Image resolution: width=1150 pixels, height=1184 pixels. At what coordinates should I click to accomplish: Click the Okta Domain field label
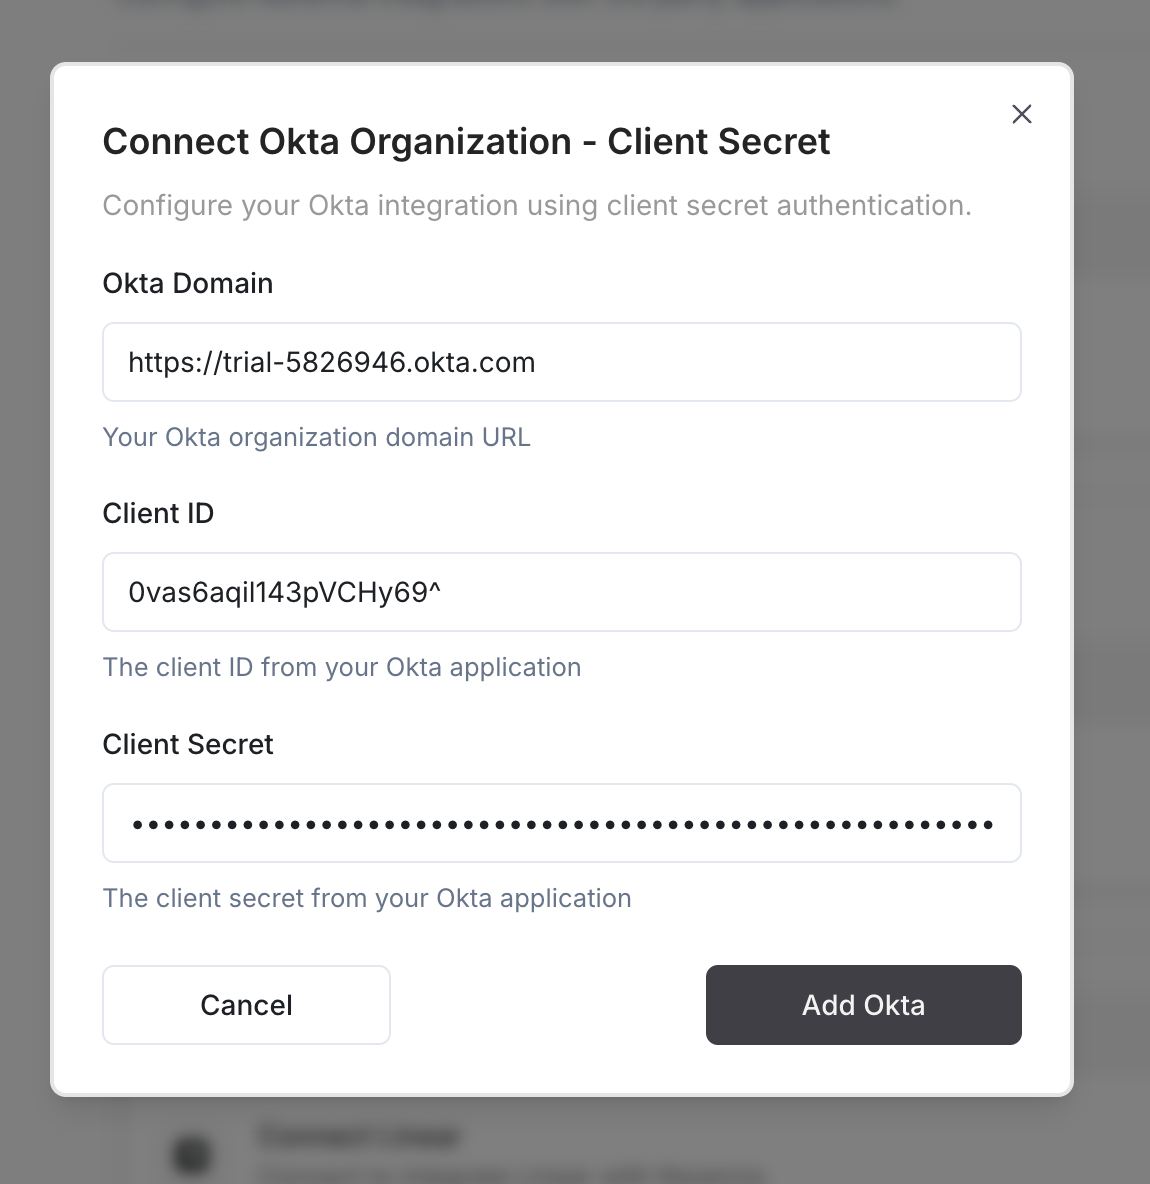click(x=188, y=283)
